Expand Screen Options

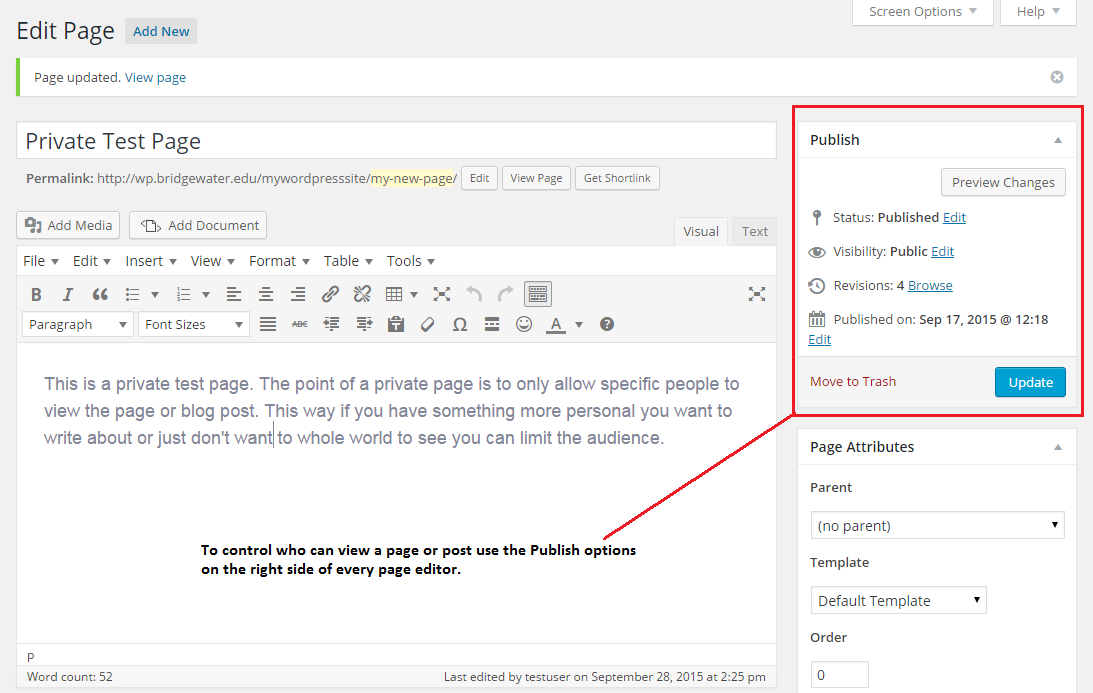922,12
